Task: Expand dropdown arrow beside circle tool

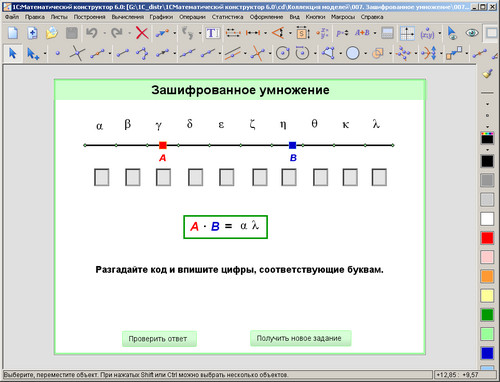Action: [x=365, y=53]
